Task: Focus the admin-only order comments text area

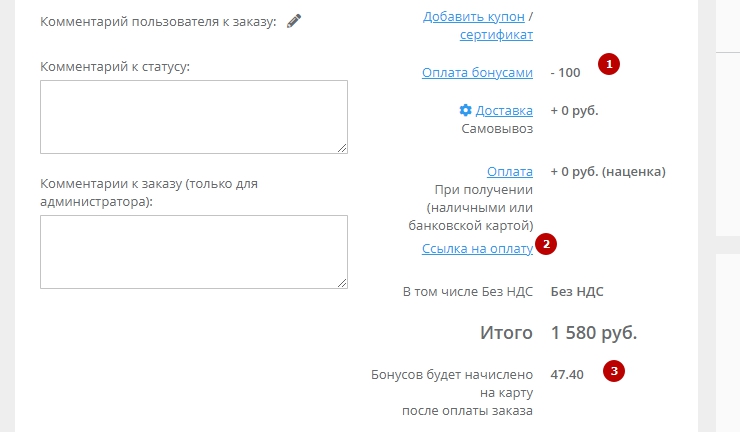Action: (194, 251)
